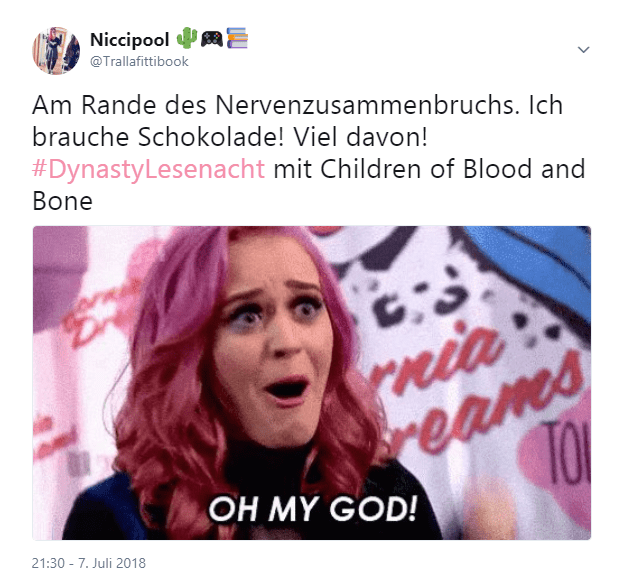Click 'Children of Blood and' in the tweet

pyautogui.click(x=452, y=169)
